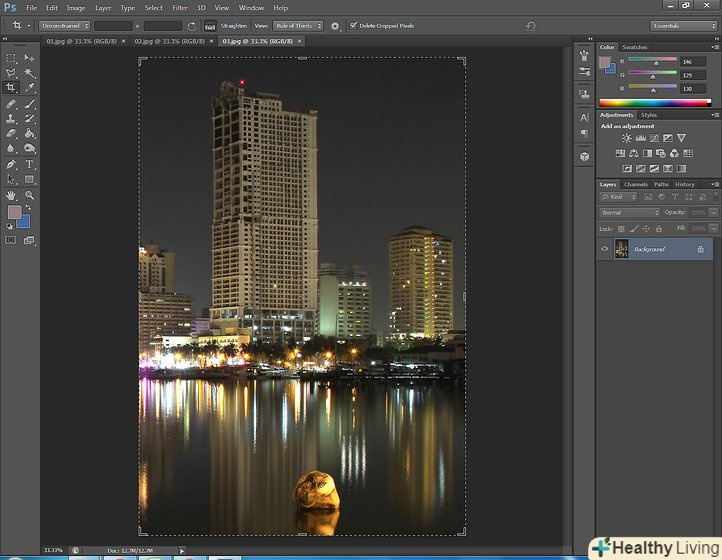
Task: Click the Brightness/Contrast adjustment icon
Action: [626, 138]
